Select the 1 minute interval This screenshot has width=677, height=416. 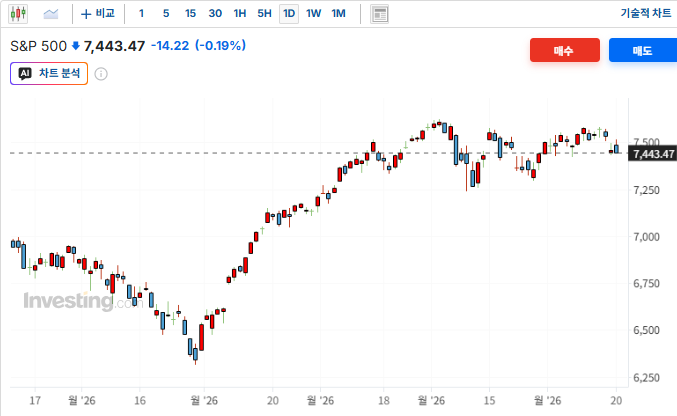[x=141, y=14]
